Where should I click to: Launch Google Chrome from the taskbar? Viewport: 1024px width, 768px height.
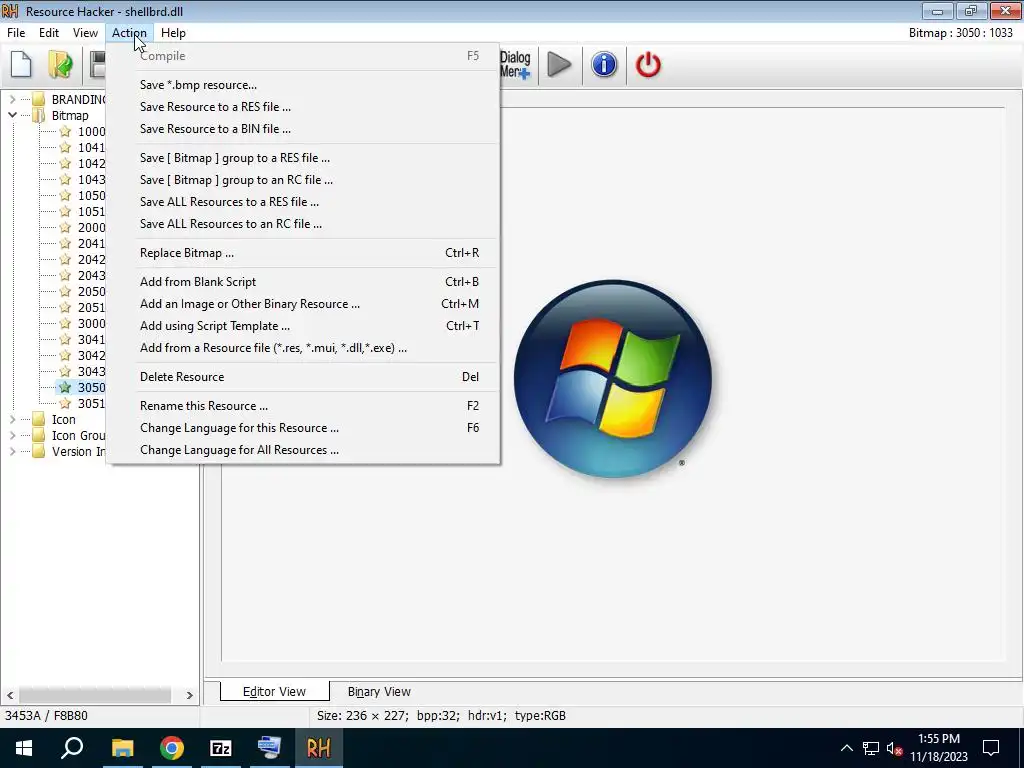[x=172, y=748]
